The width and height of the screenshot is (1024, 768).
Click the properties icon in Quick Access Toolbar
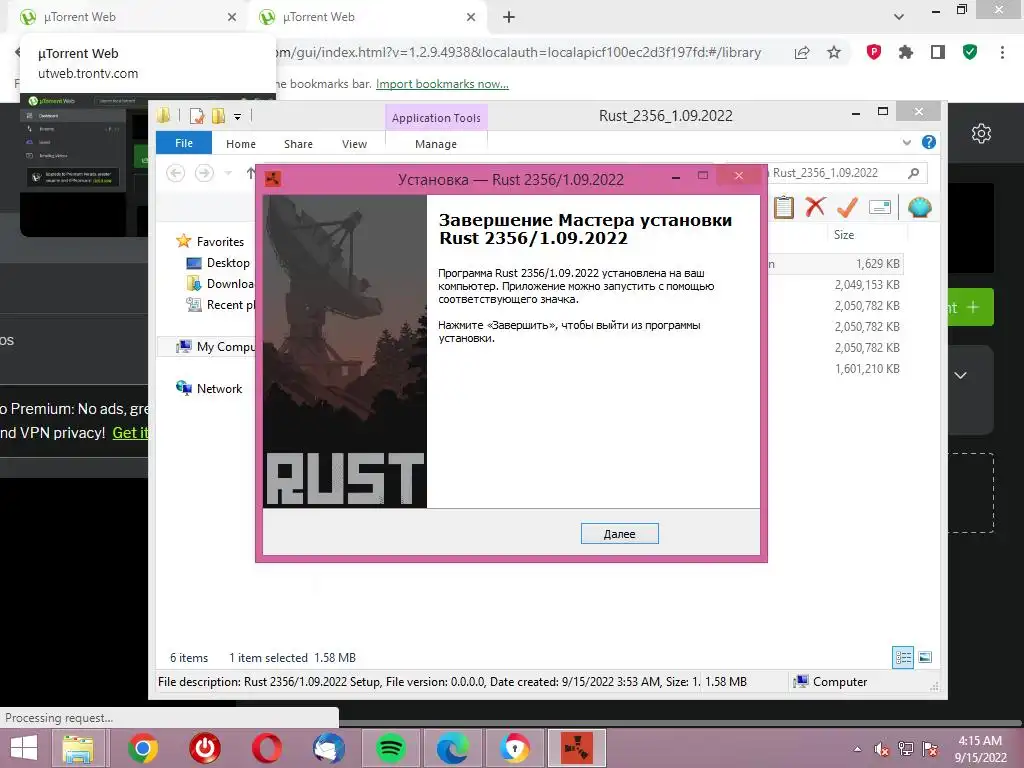(x=197, y=116)
